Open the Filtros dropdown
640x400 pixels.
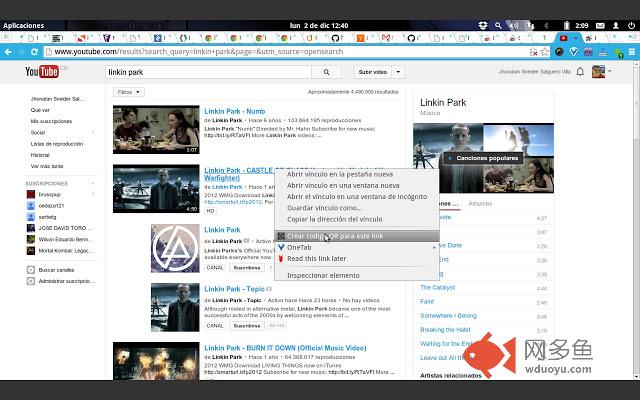(x=129, y=92)
